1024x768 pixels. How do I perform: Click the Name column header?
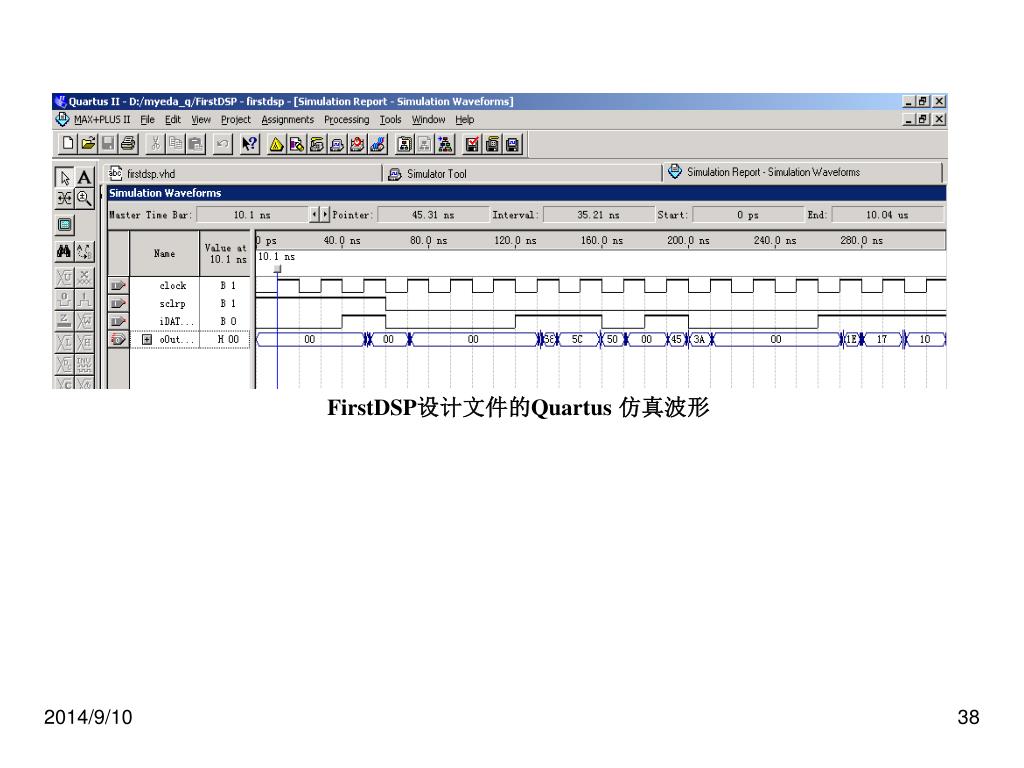[165, 253]
